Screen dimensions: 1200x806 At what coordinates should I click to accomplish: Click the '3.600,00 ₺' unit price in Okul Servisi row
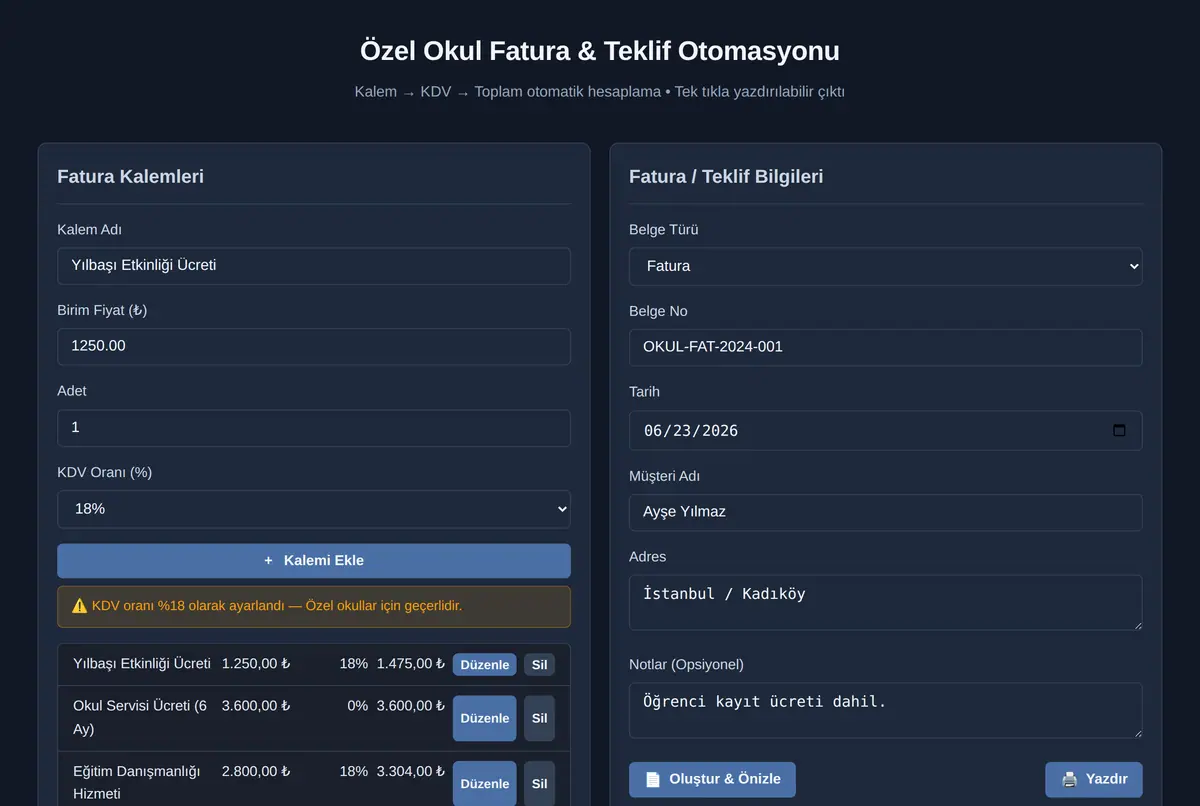256,706
